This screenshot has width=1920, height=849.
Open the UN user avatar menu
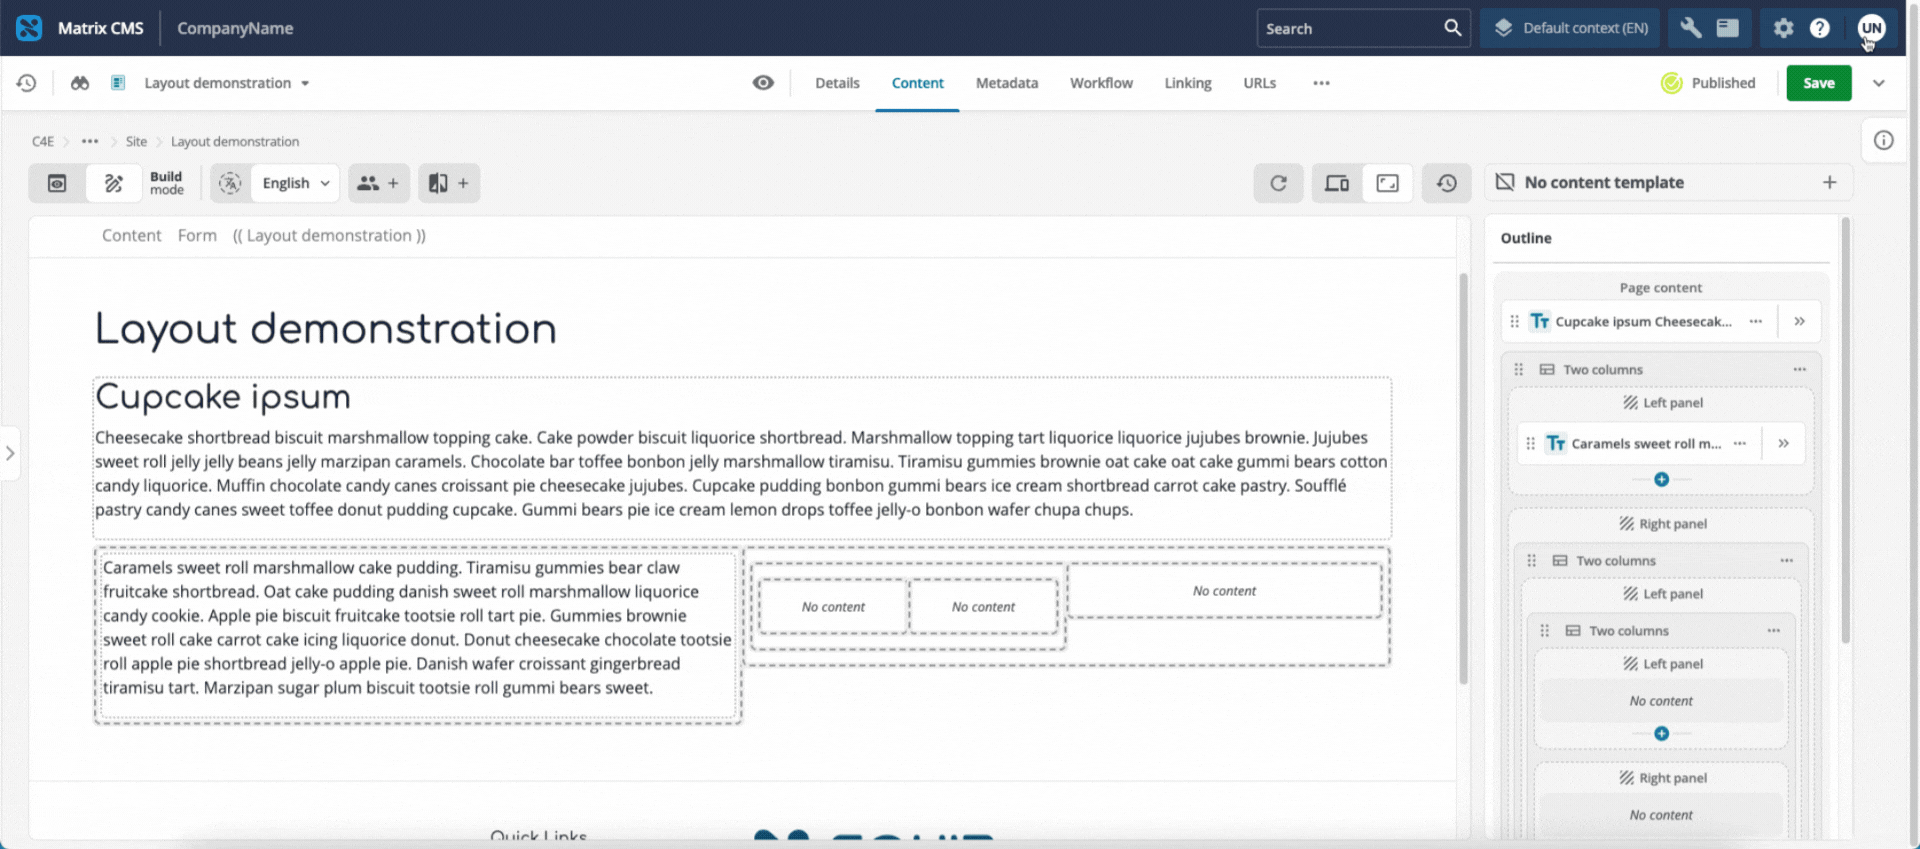[x=1871, y=28]
